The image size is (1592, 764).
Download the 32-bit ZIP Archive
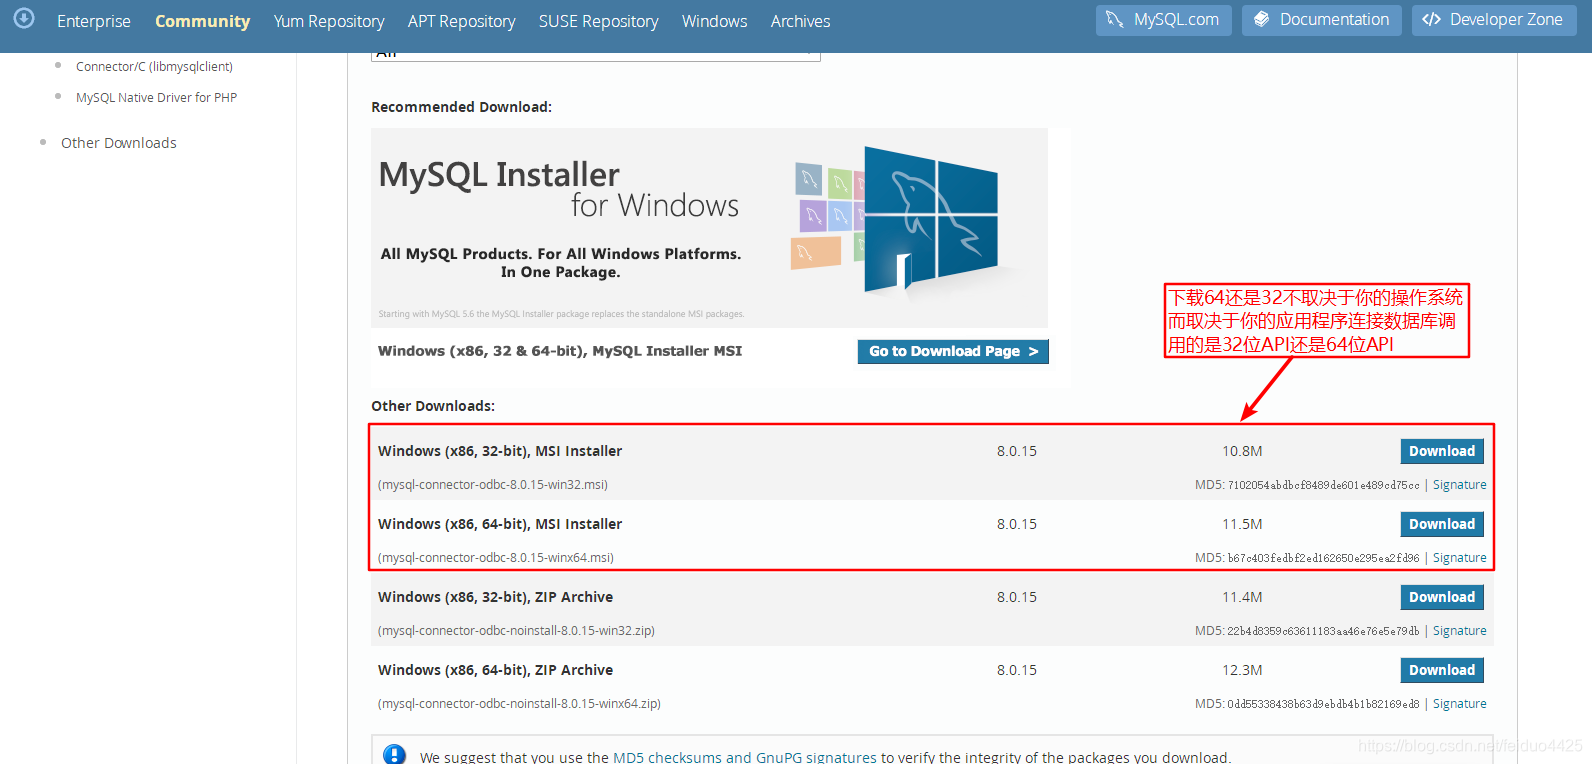tap(1442, 598)
